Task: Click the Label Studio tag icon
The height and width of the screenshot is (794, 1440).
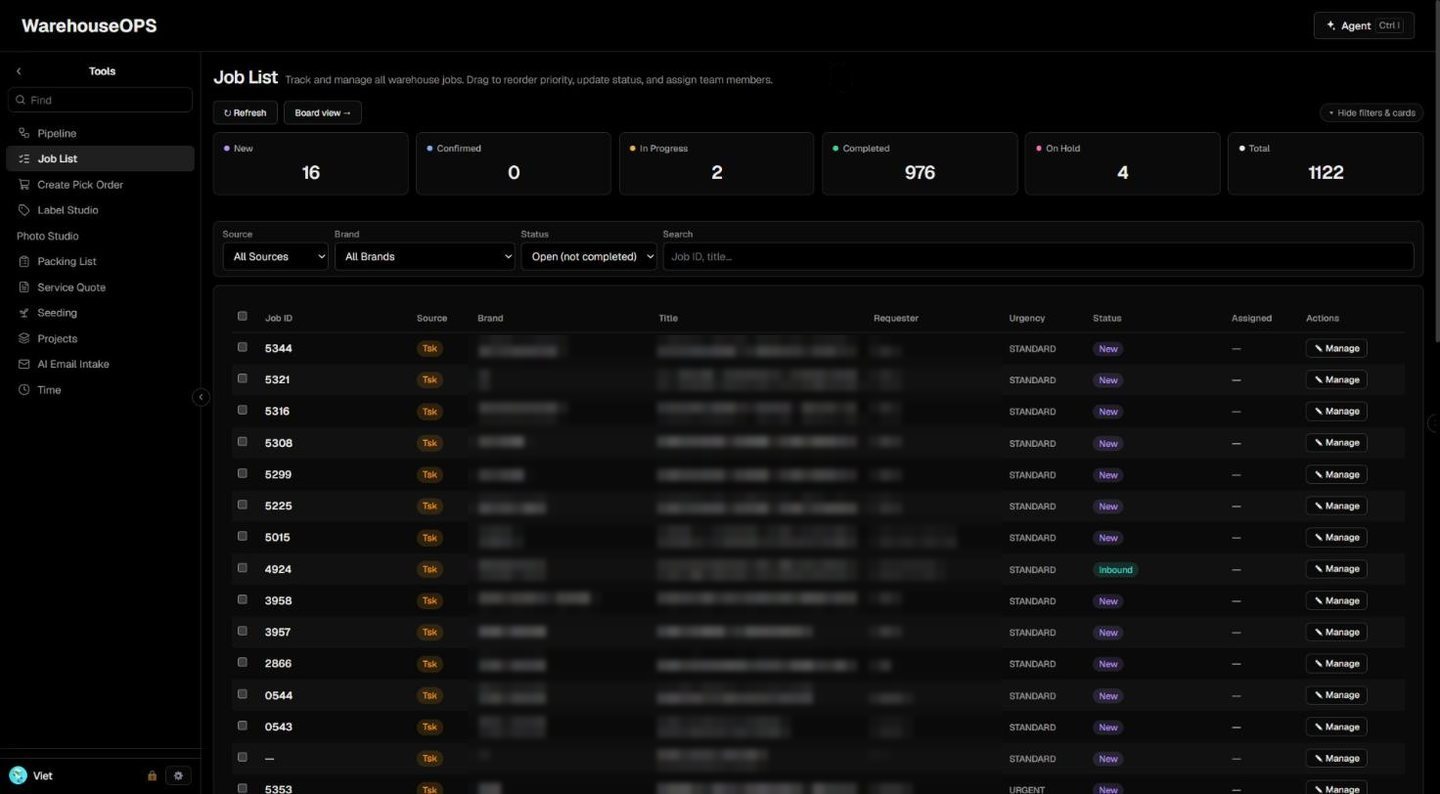Action: (x=24, y=210)
